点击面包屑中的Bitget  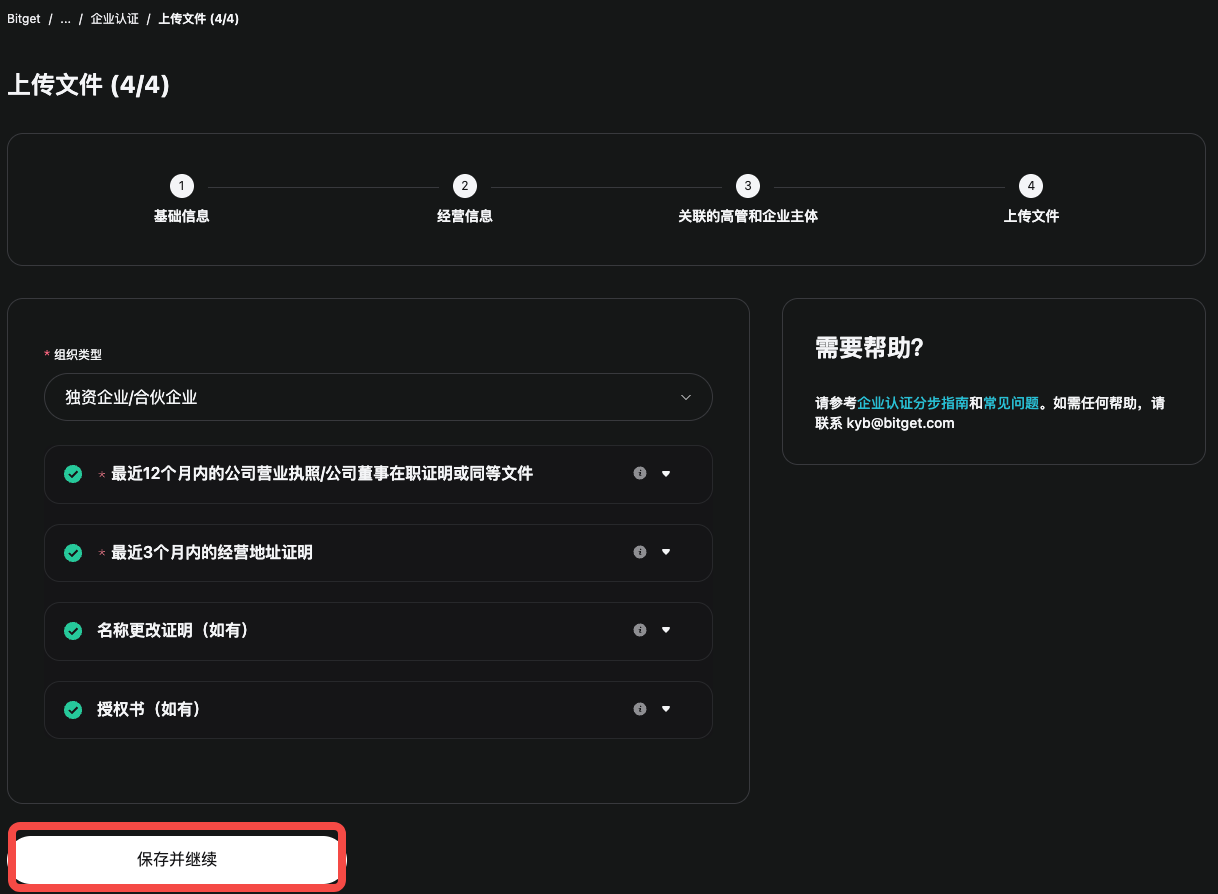[23, 18]
